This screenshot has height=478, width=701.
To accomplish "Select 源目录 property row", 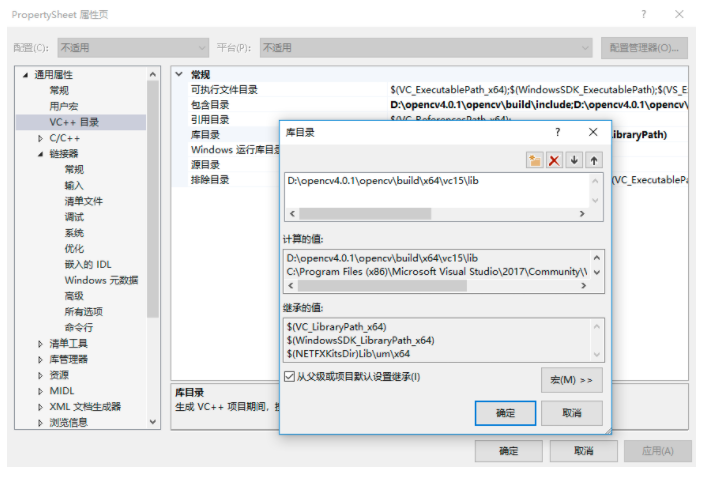I will 225,165.
